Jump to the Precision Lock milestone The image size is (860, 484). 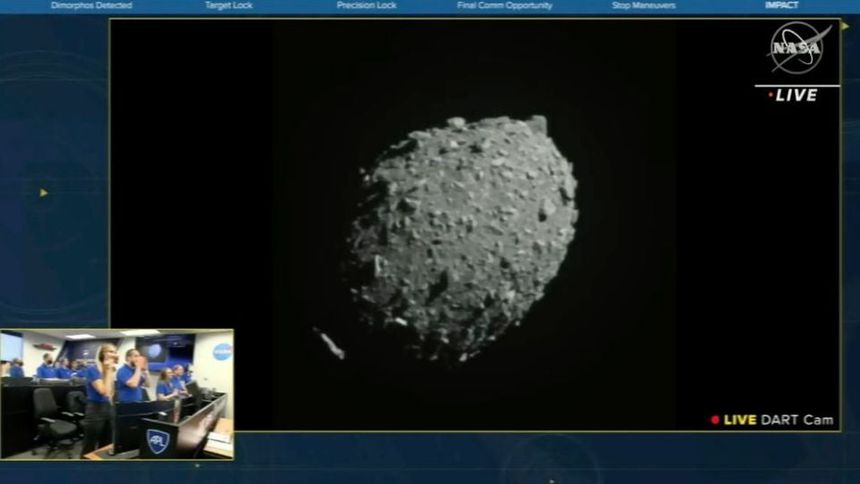point(366,6)
